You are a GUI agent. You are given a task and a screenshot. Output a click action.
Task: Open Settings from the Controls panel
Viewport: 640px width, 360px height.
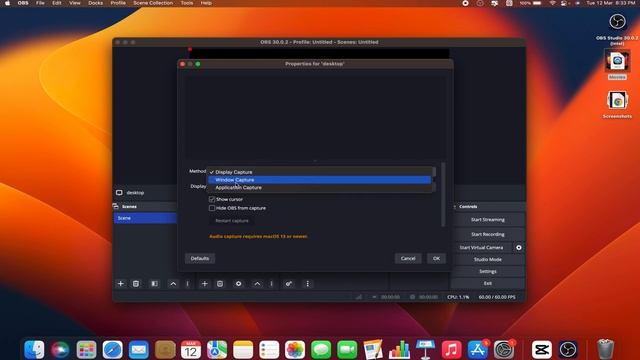488,271
